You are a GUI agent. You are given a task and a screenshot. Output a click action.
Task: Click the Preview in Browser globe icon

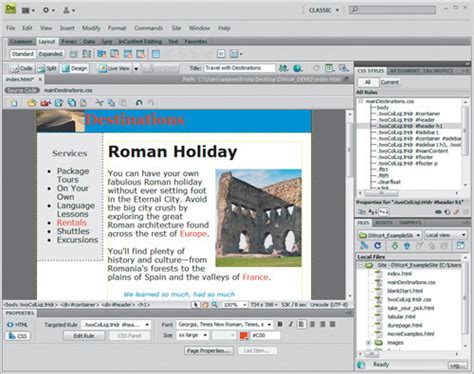coord(297,68)
